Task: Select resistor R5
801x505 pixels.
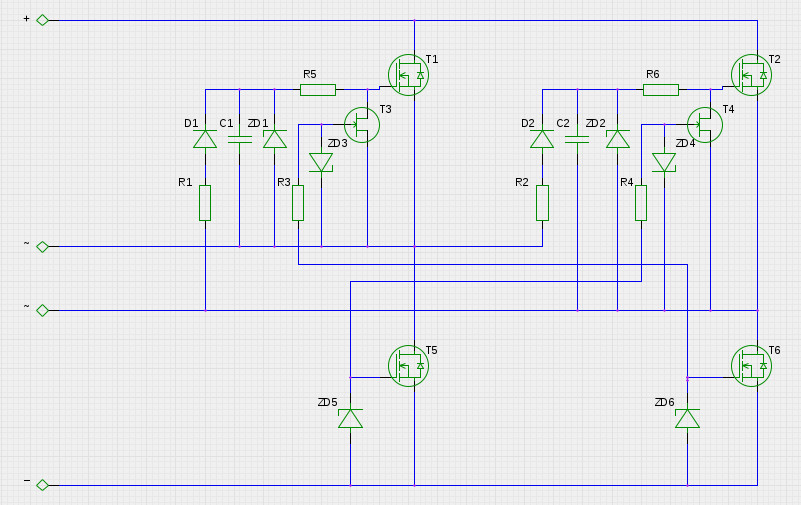Action: pyautogui.click(x=318, y=90)
